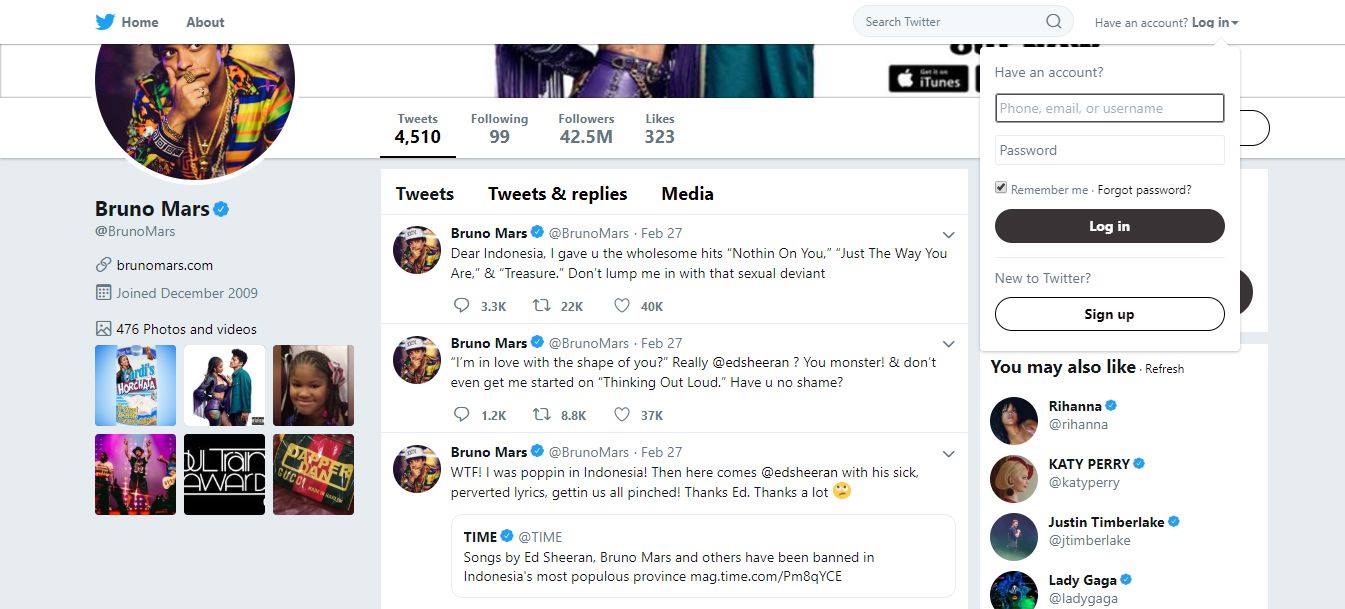Click the search magnifier icon

coord(1054,22)
